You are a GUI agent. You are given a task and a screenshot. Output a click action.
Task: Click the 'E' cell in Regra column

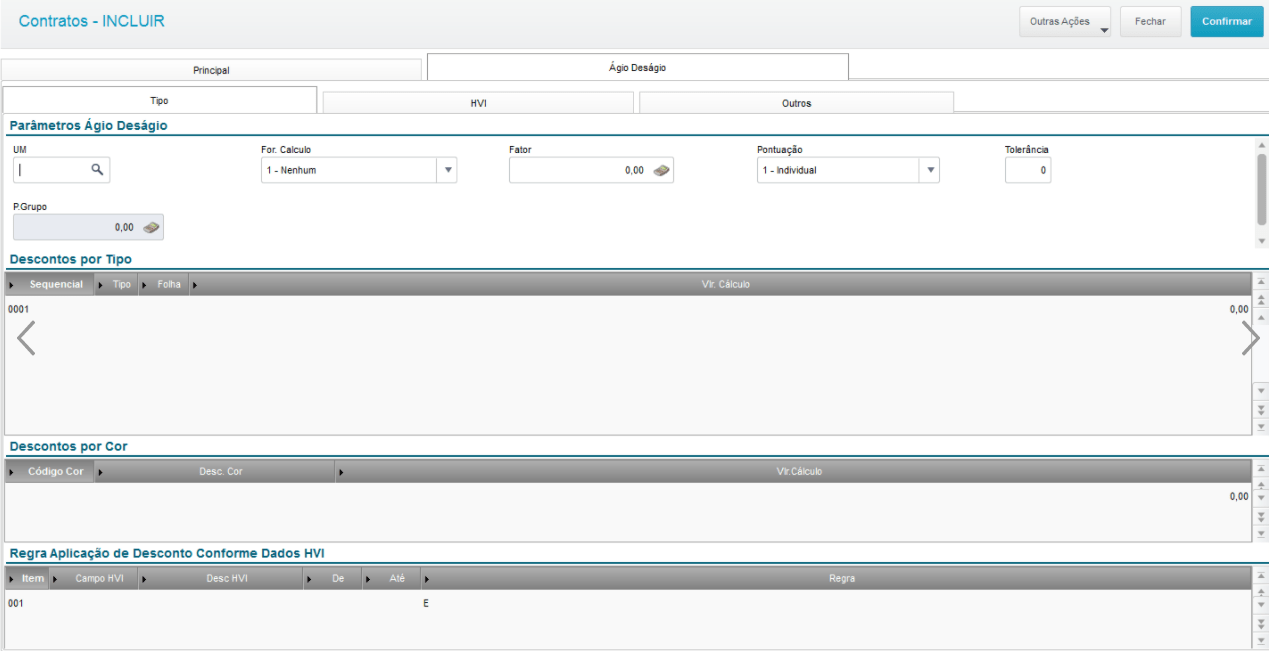click(x=426, y=604)
